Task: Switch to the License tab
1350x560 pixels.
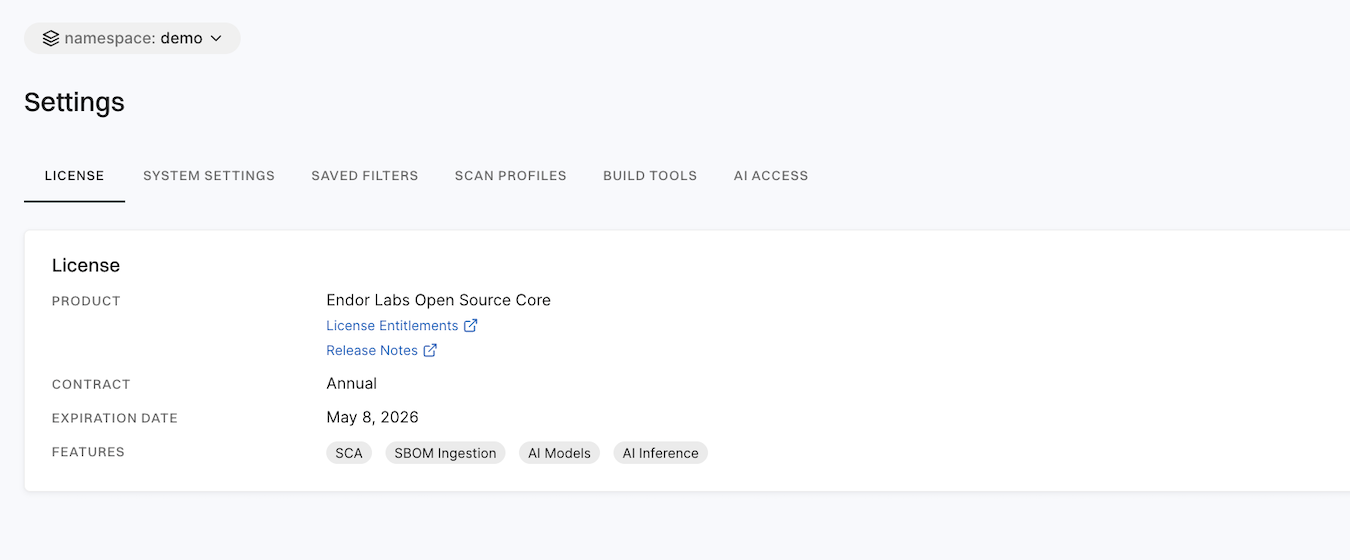Action: pyautogui.click(x=74, y=176)
